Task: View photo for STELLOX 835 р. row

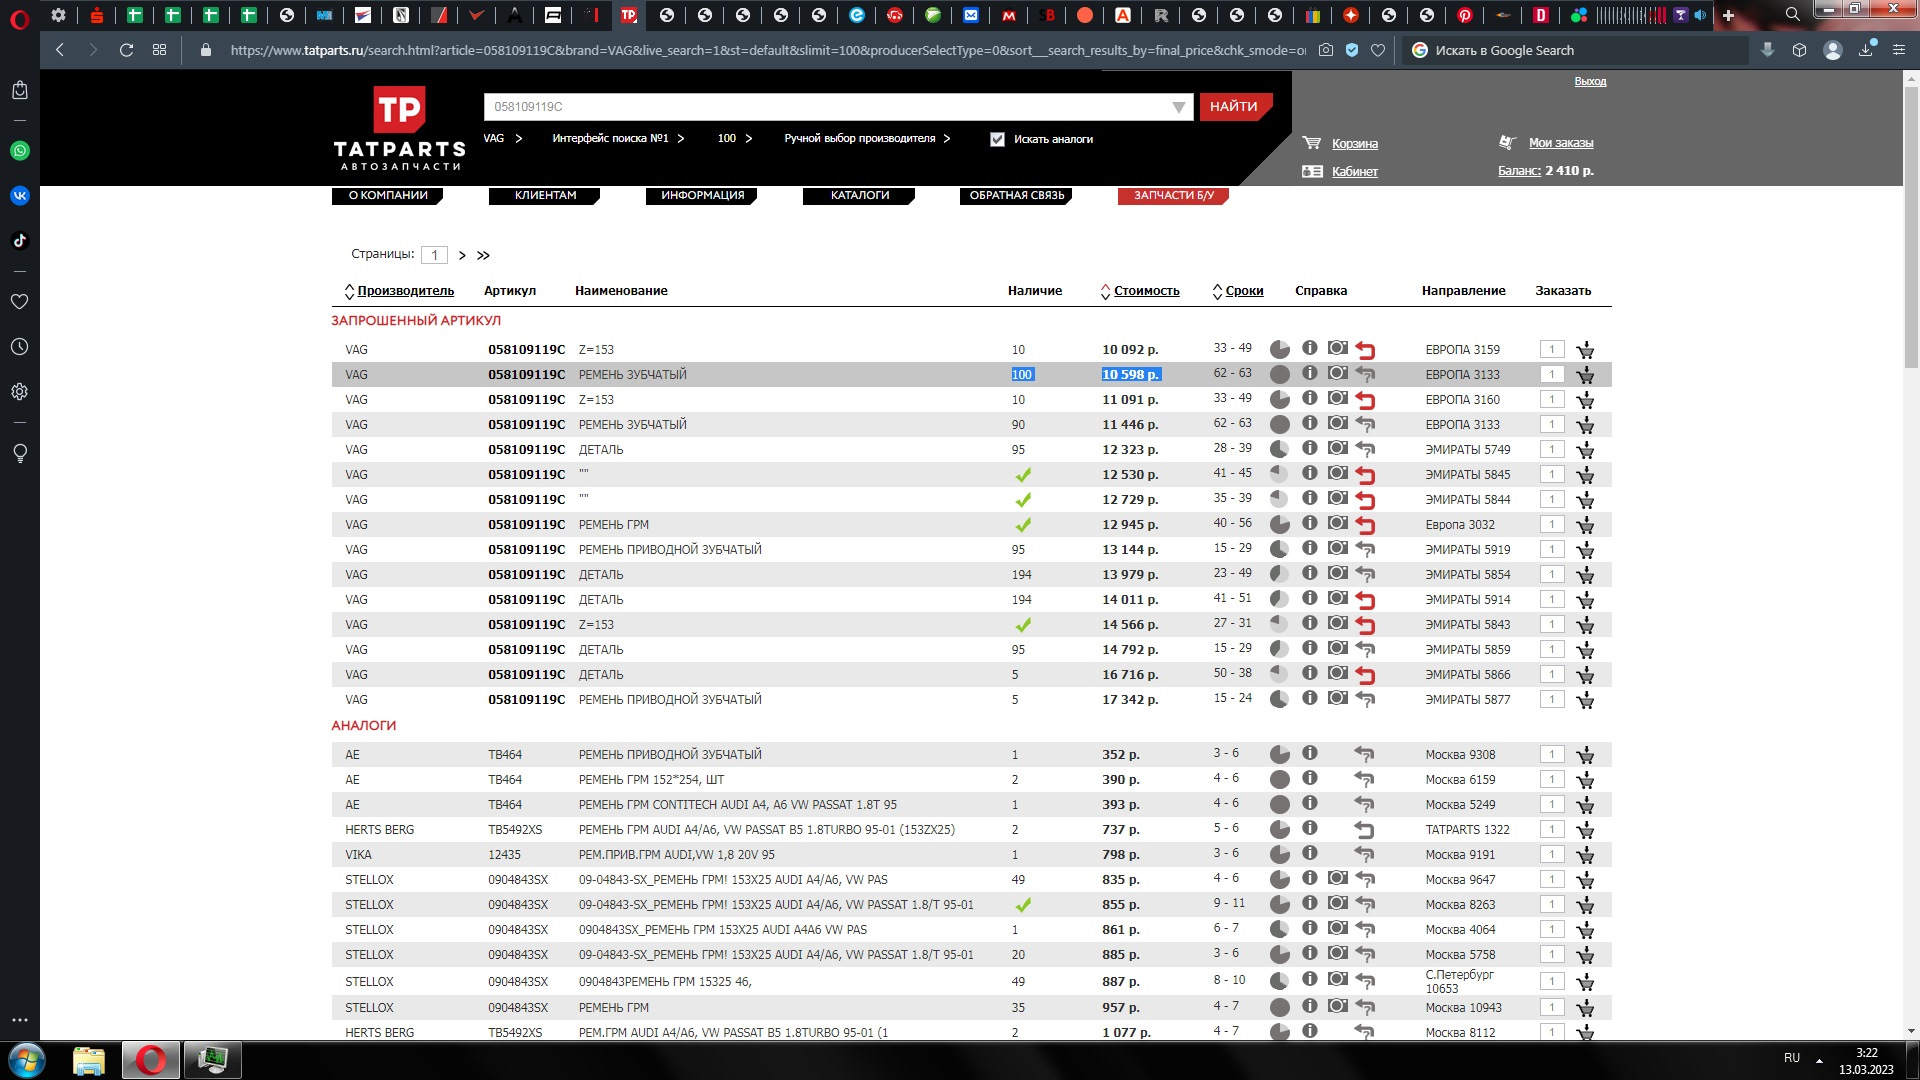Action: click(x=1337, y=878)
